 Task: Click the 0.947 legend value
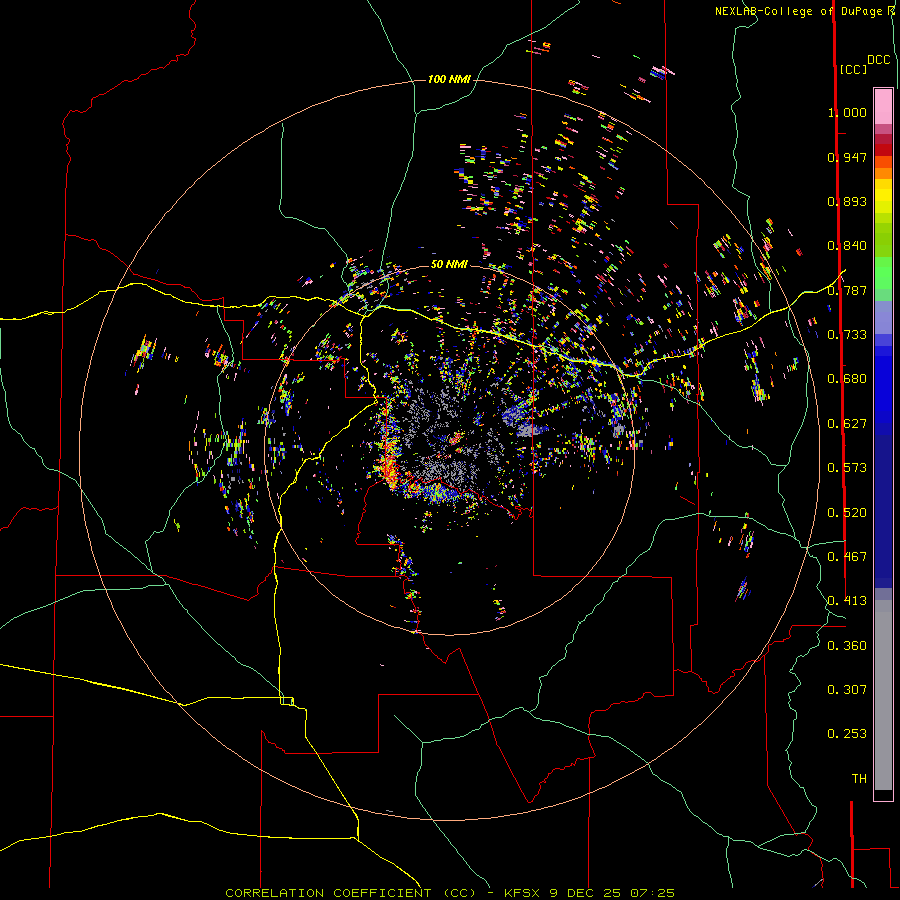(x=847, y=157)
